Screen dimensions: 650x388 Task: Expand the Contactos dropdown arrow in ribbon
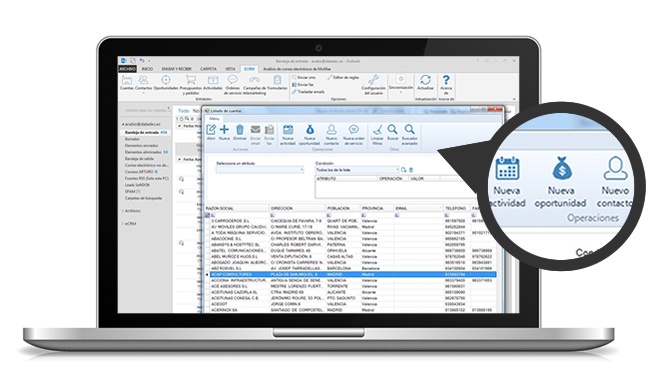point(143,93)
